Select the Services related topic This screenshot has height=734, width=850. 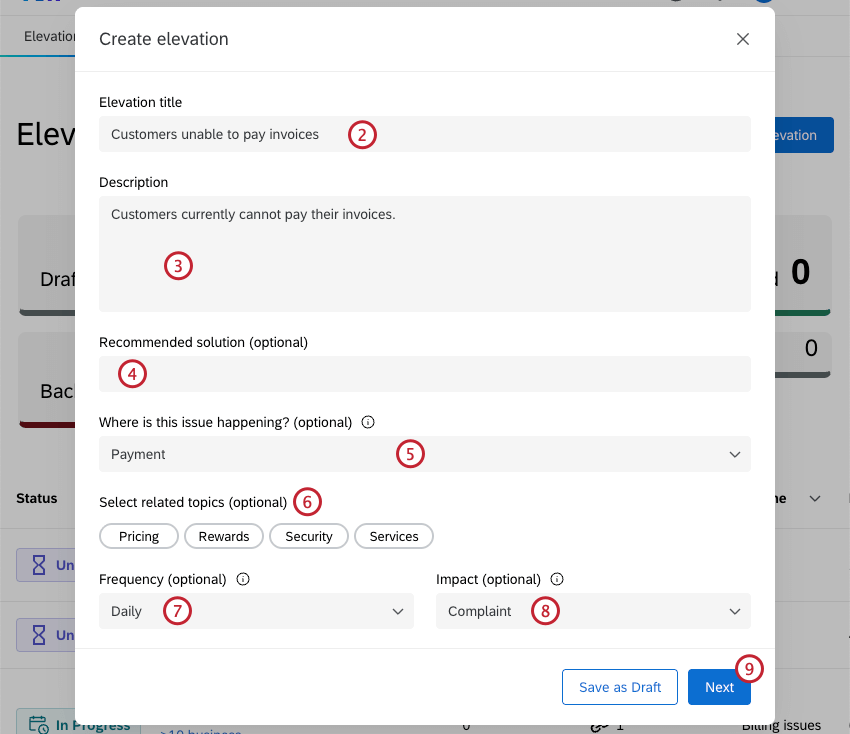coord(393,536)
